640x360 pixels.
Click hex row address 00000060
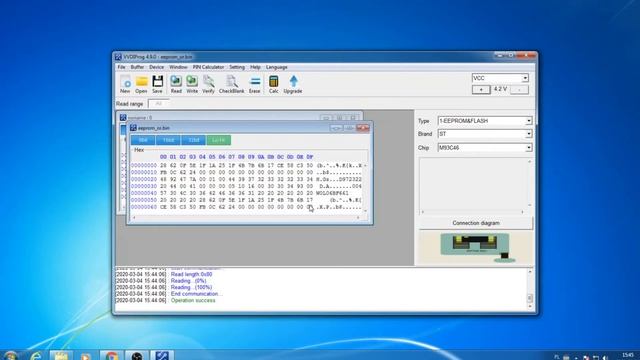click(144, 207)
